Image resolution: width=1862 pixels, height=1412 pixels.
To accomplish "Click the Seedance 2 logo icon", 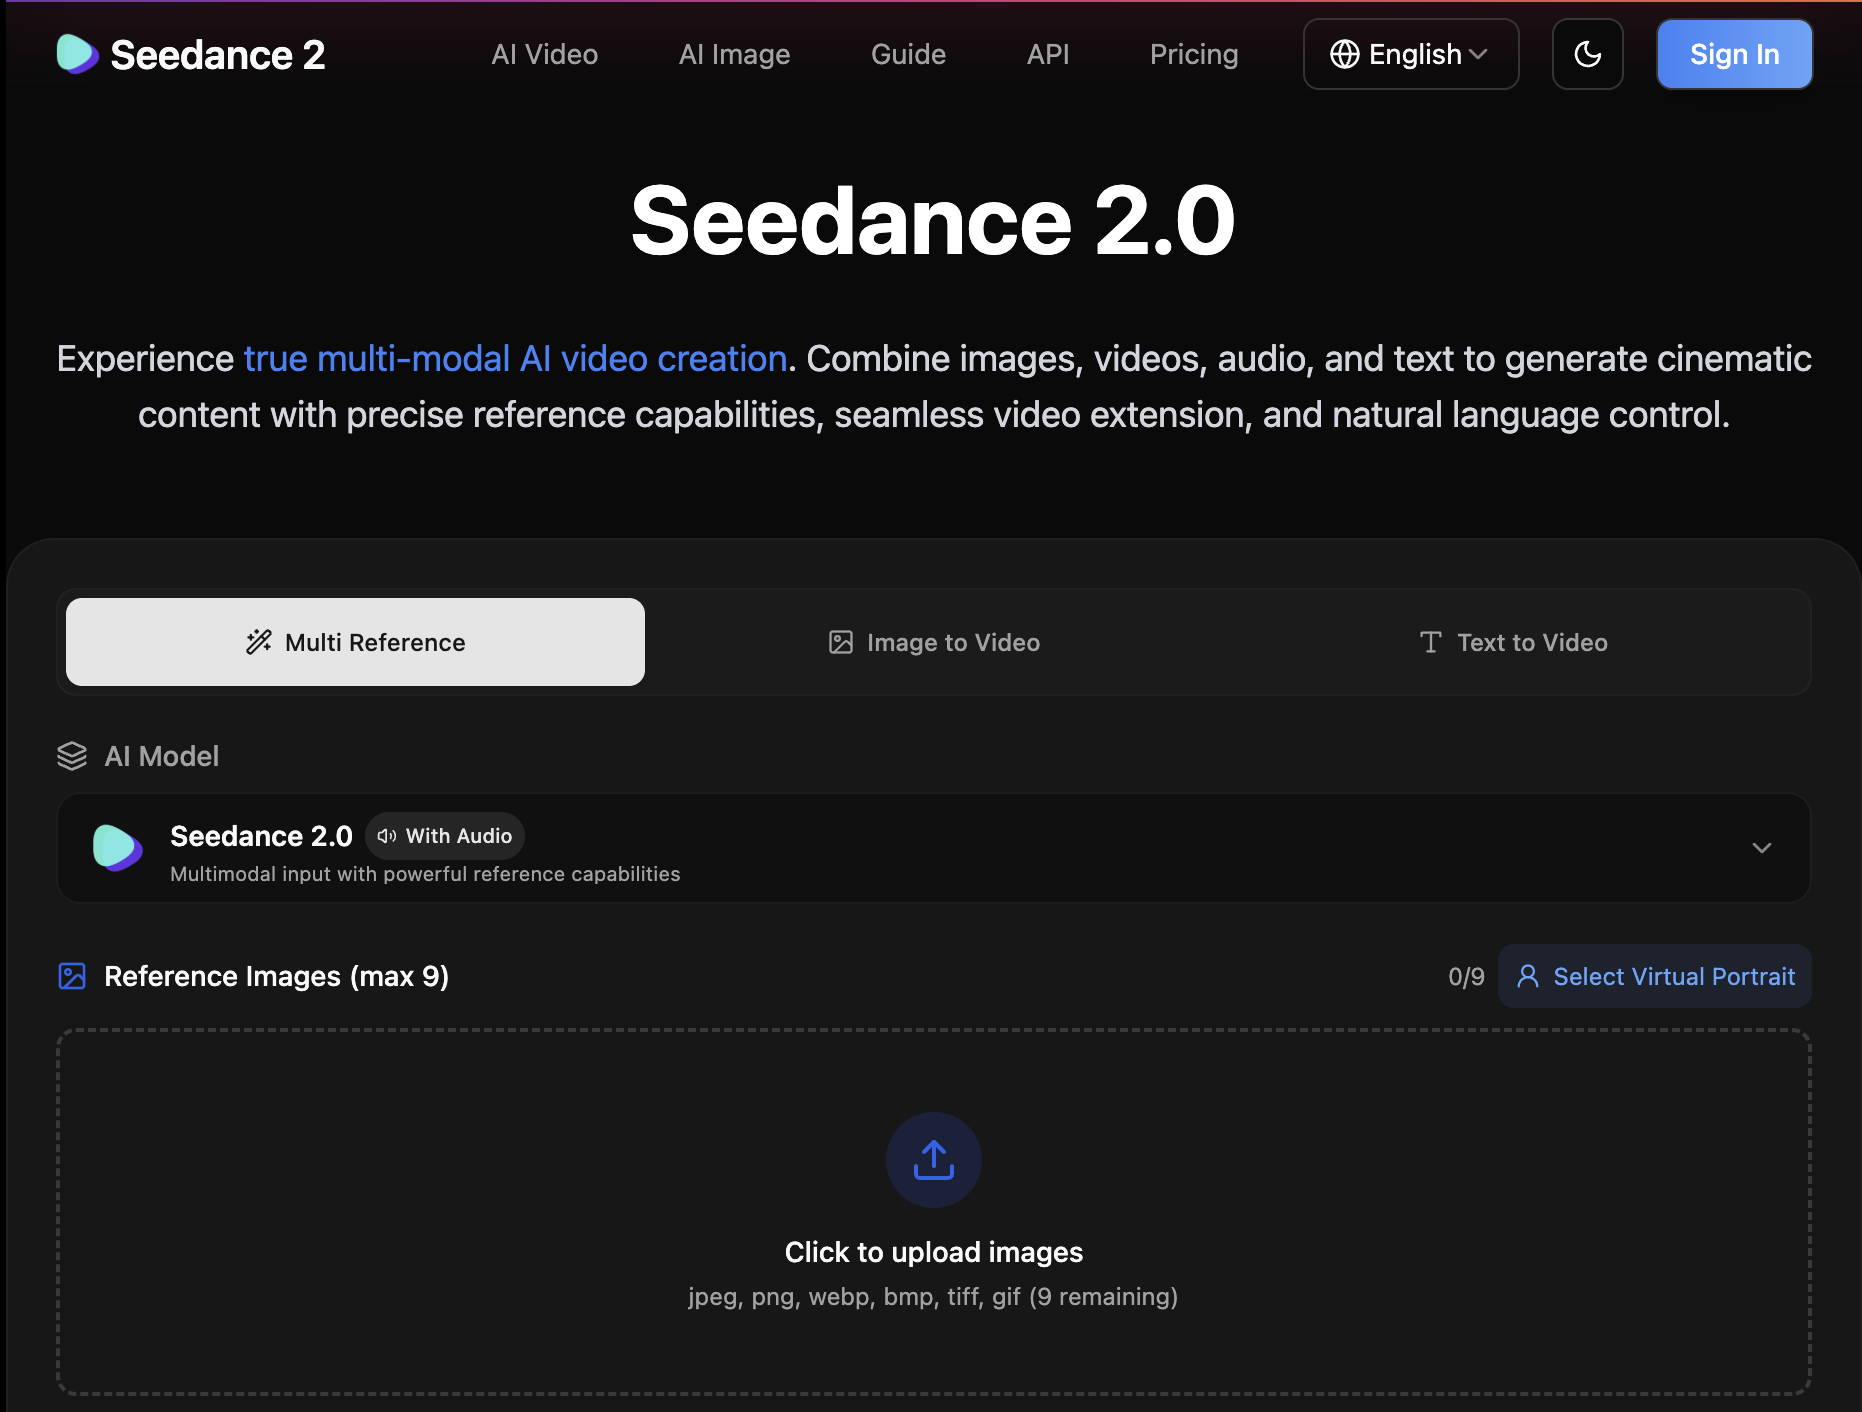I will 77,54.
